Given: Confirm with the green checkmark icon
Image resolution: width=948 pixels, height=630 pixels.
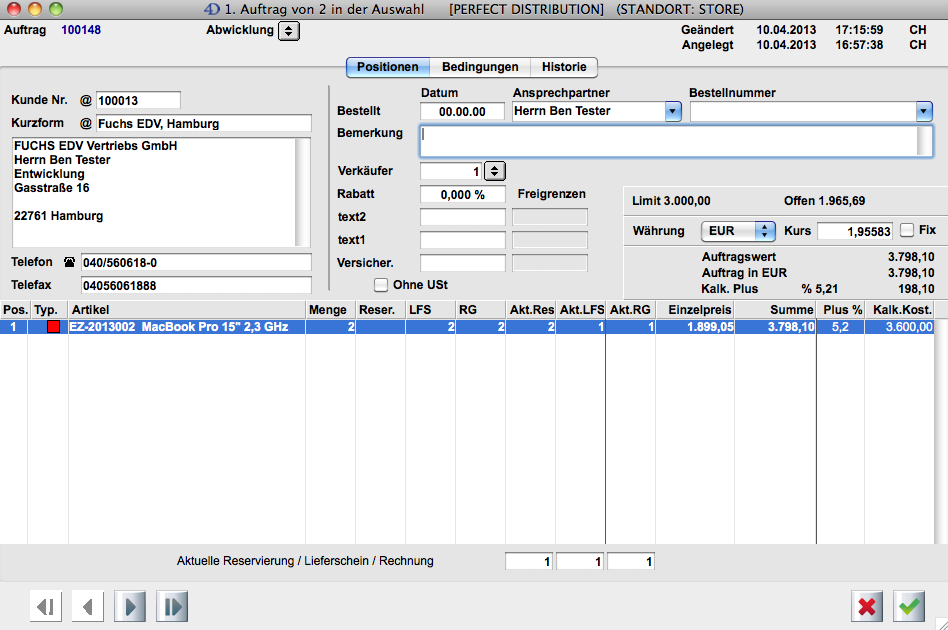Looking at the screenshot, I should click(x=909, y=606).
